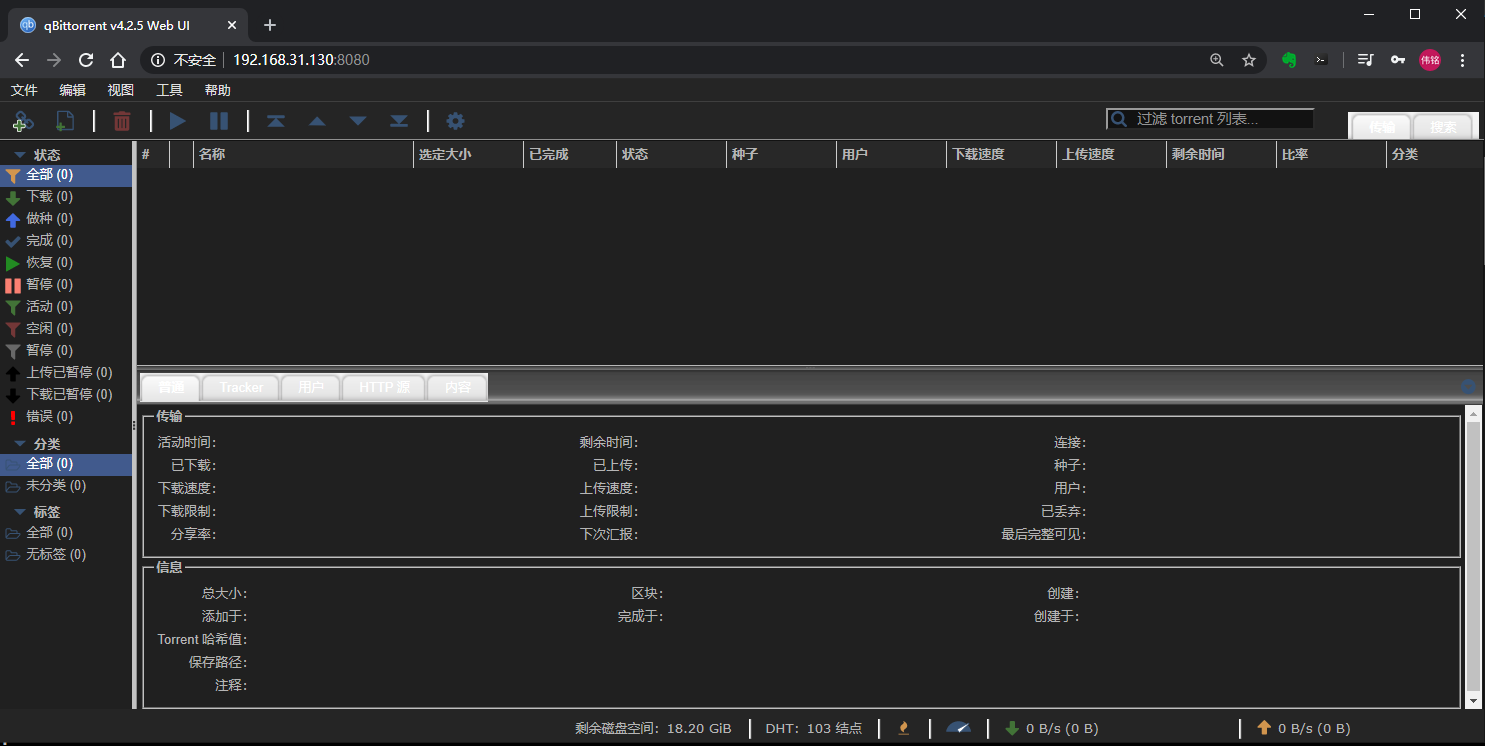Sort by the 已完成 column header
This screenshot has width=1485, height=746.
click(x=570, y=155)
